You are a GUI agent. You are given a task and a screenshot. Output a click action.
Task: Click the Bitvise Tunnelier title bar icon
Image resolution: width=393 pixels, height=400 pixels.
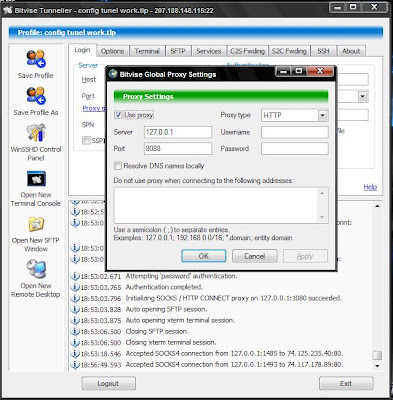(x=7, y=11)
